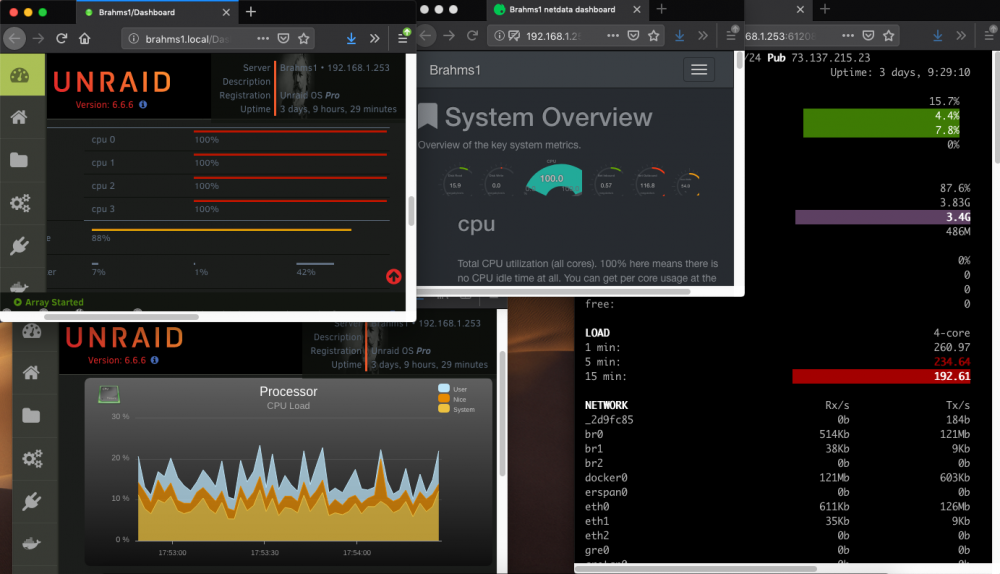1000x574 pixels.
Task: Click version info icon in lower Unraid window
Action: (x=154, y=360)
